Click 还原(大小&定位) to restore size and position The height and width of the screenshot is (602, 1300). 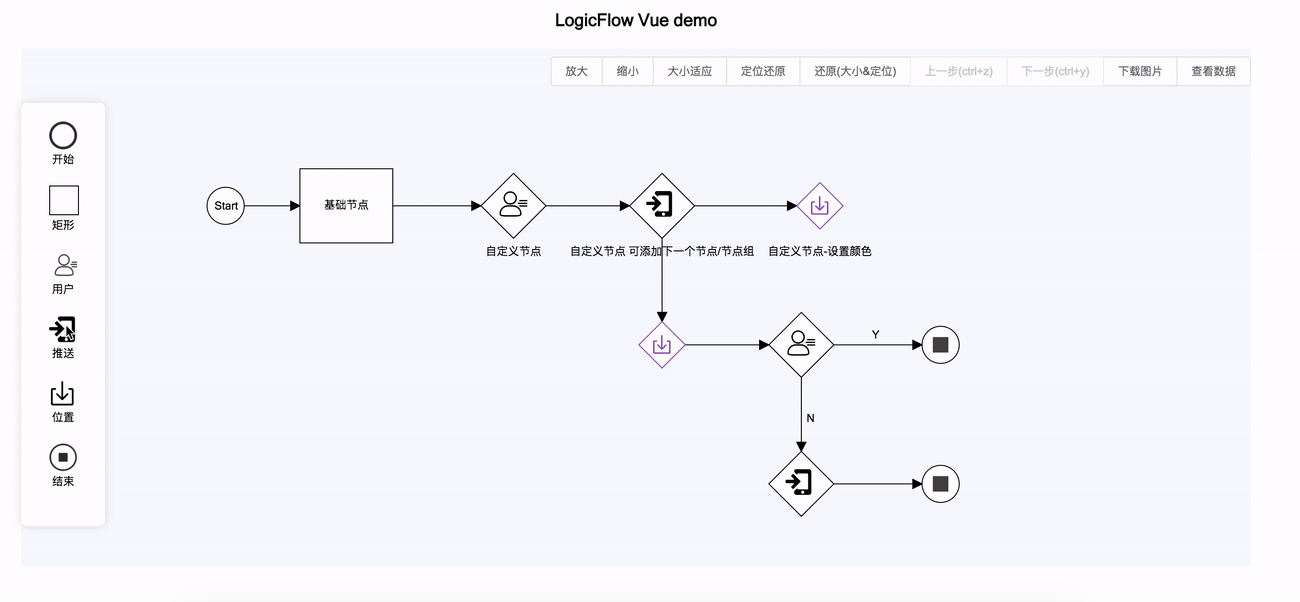(854, 71)
